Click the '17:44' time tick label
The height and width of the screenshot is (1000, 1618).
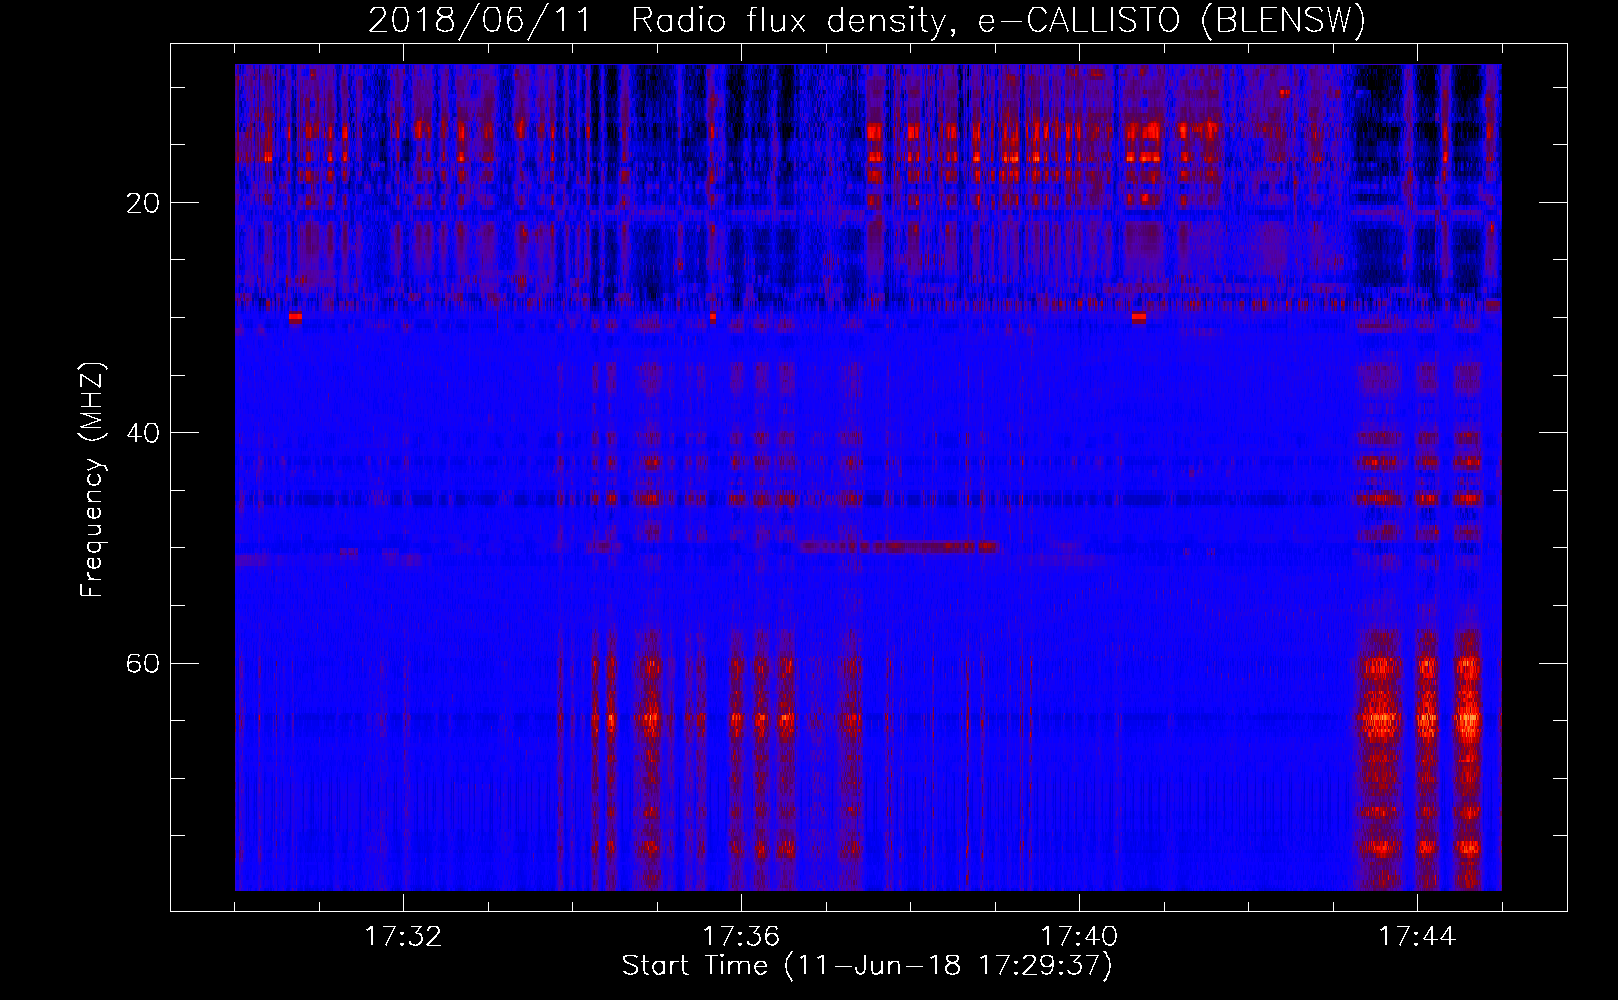point(1417,936)
